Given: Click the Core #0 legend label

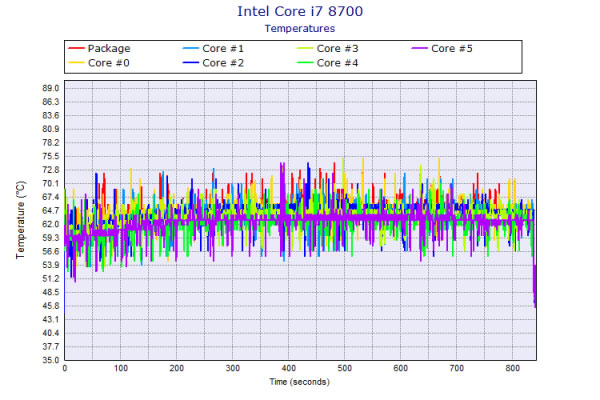Looking at the screenshot, I should coord(109,63).
